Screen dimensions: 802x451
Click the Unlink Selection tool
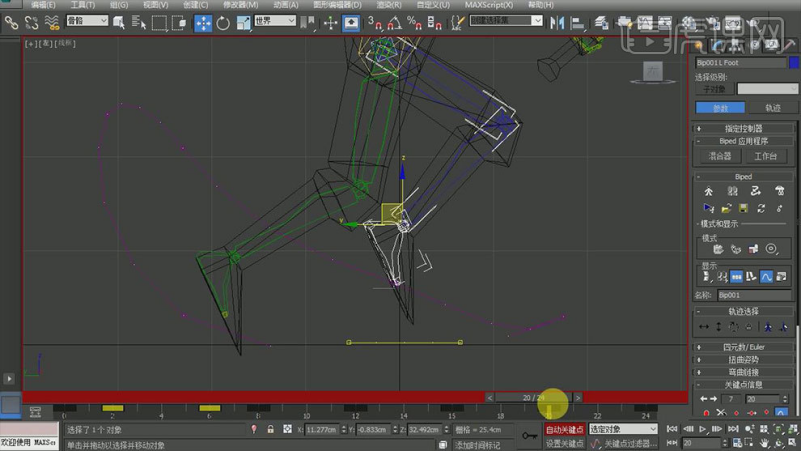pos(31,22)
